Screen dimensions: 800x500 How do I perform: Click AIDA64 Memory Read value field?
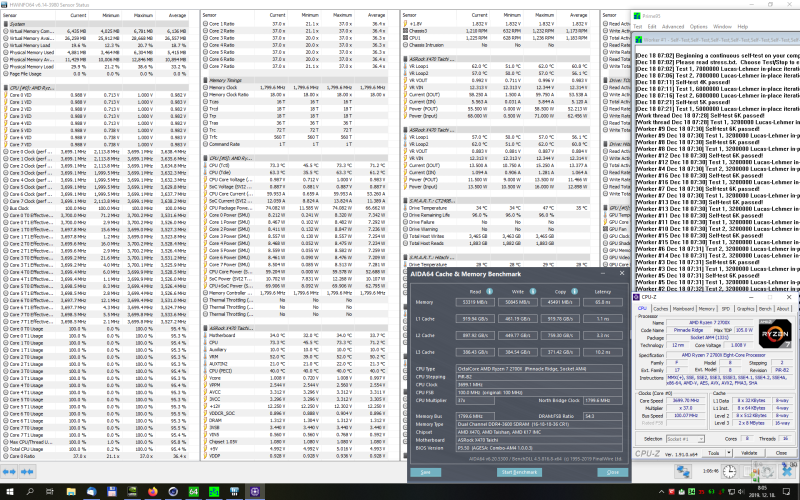coord(475,302)
